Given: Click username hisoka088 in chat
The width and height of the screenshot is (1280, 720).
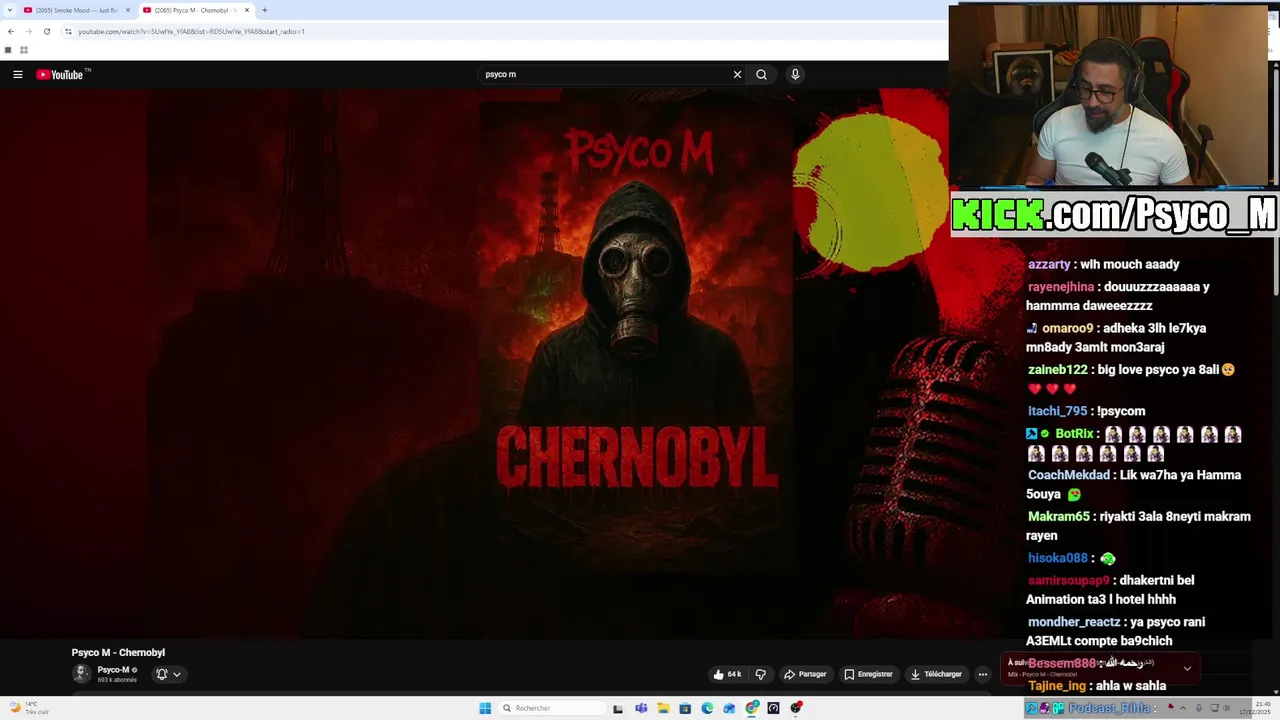Looking at the screenshot, I should tap(1057, 558).
